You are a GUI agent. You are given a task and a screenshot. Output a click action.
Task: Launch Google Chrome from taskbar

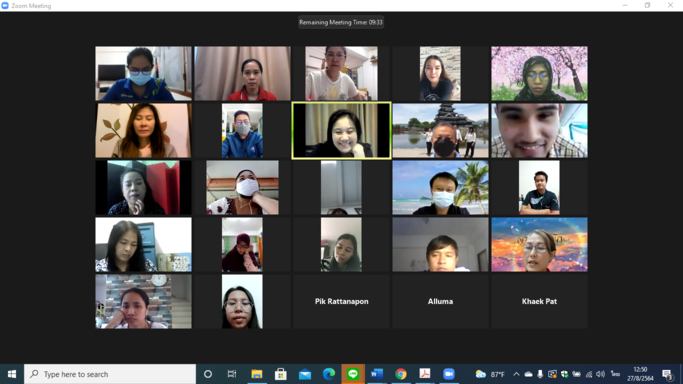click(x=401, y=374)
